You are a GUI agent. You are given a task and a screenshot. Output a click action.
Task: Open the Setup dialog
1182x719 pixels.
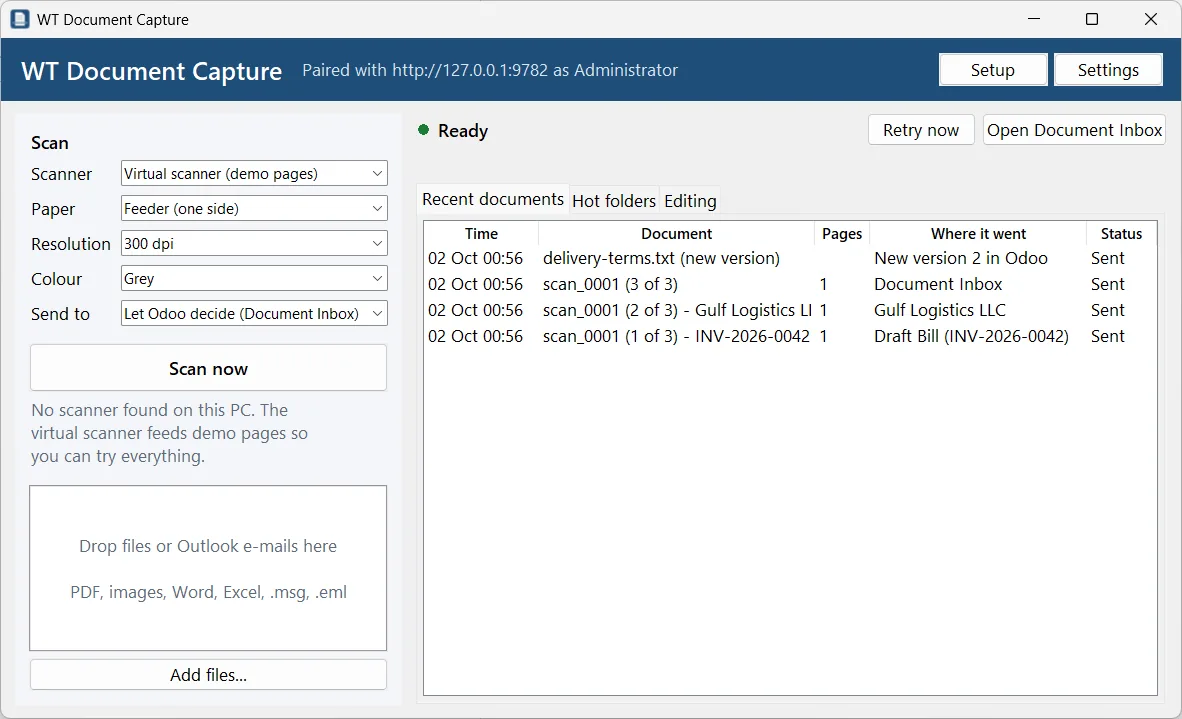pos(993,70)
